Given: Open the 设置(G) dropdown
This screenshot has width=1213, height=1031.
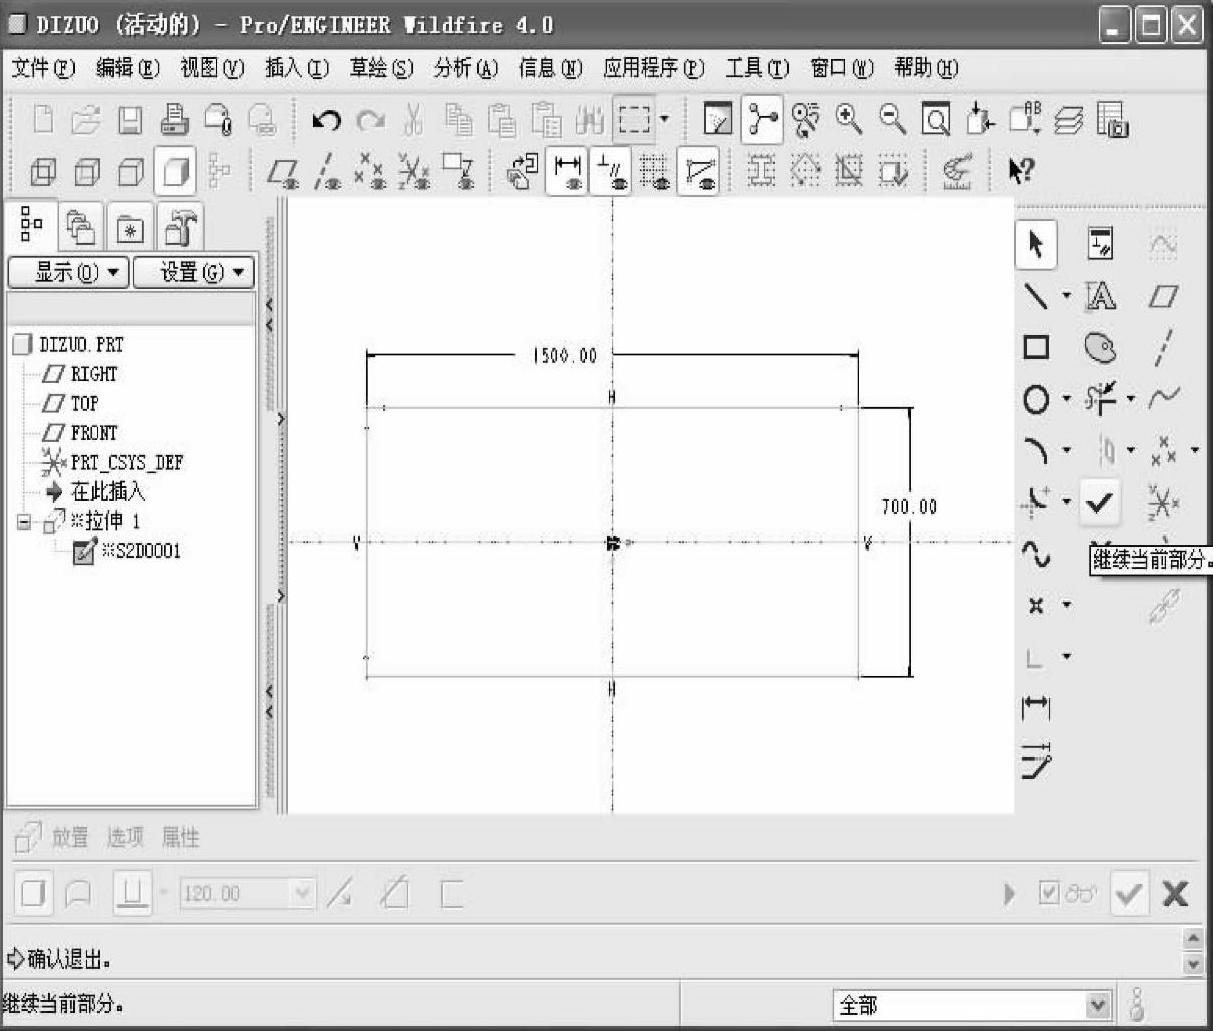Looking at the screenshot, I should pos(193,272).
